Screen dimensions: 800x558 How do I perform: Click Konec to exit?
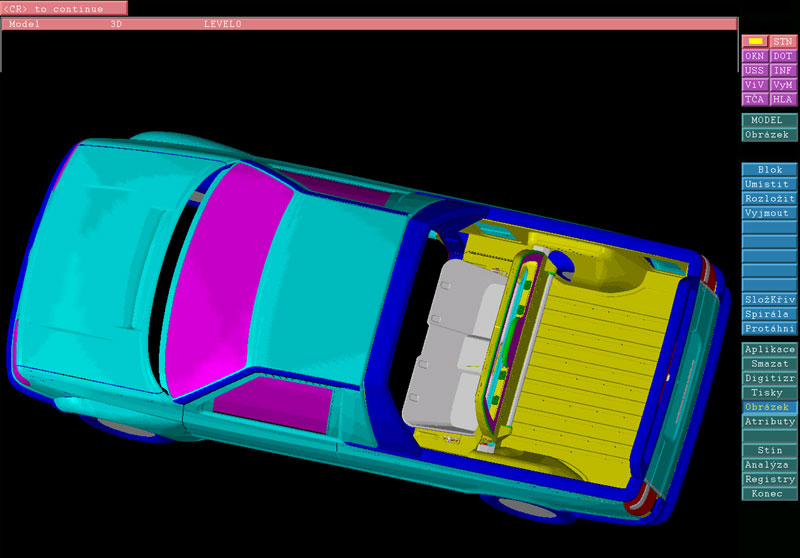(x=769, y=494)
